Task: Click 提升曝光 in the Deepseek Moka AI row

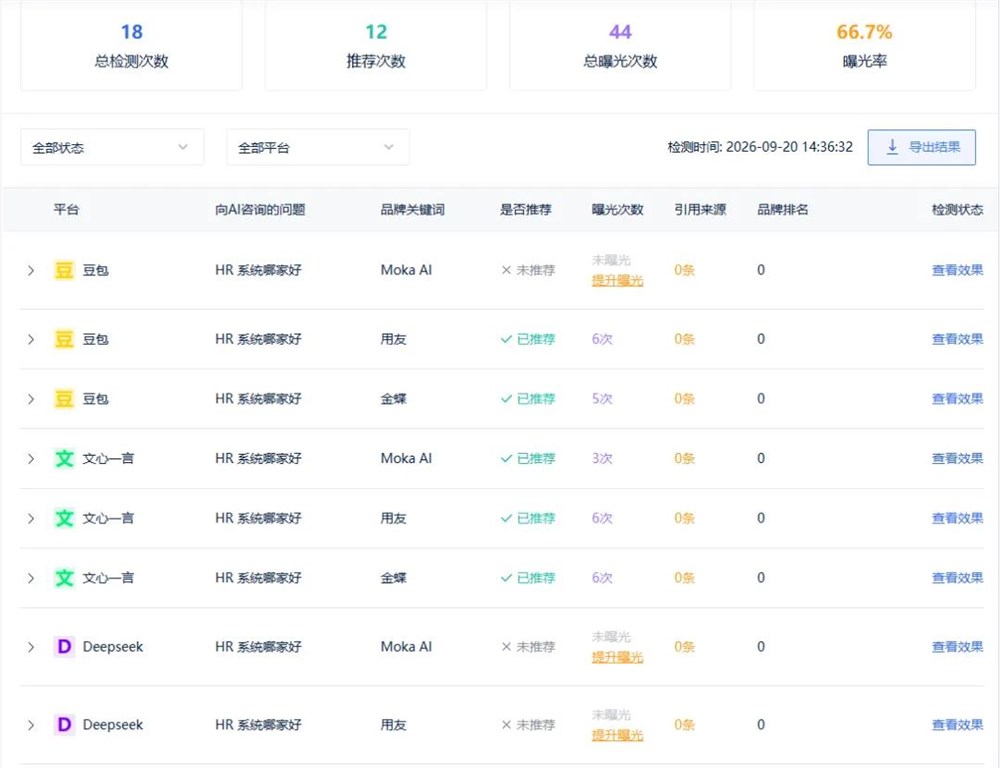Action: click(x=617, y=657)
